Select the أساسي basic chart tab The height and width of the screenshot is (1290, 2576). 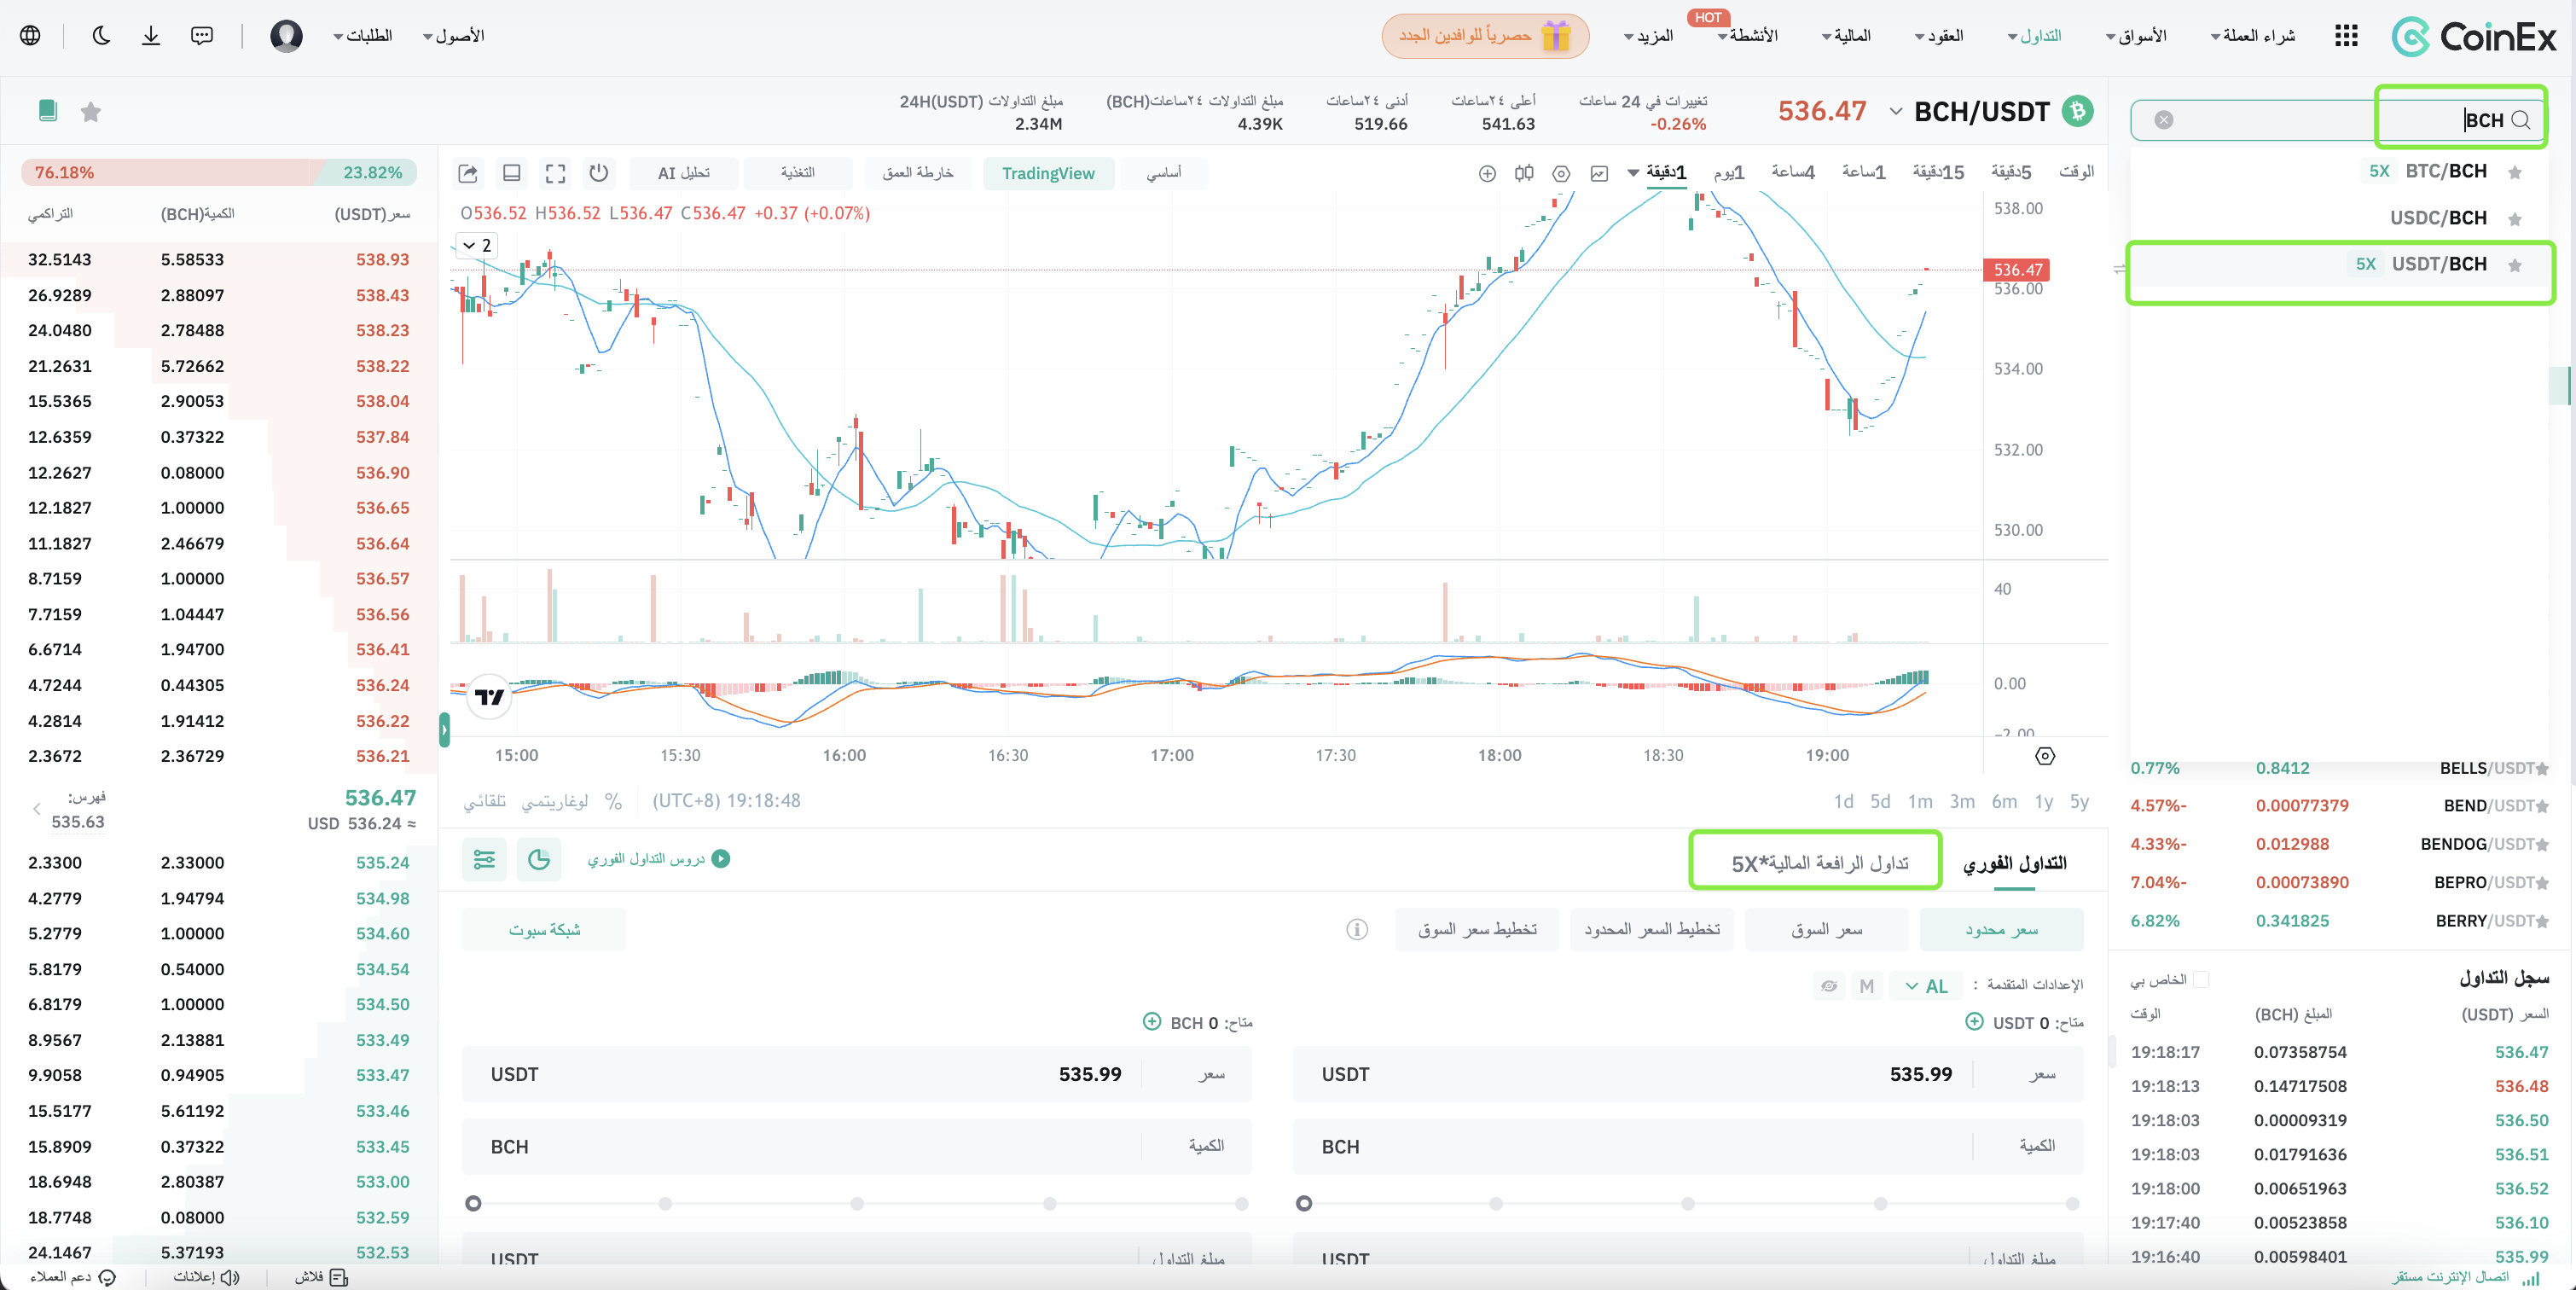[1164, 173]
